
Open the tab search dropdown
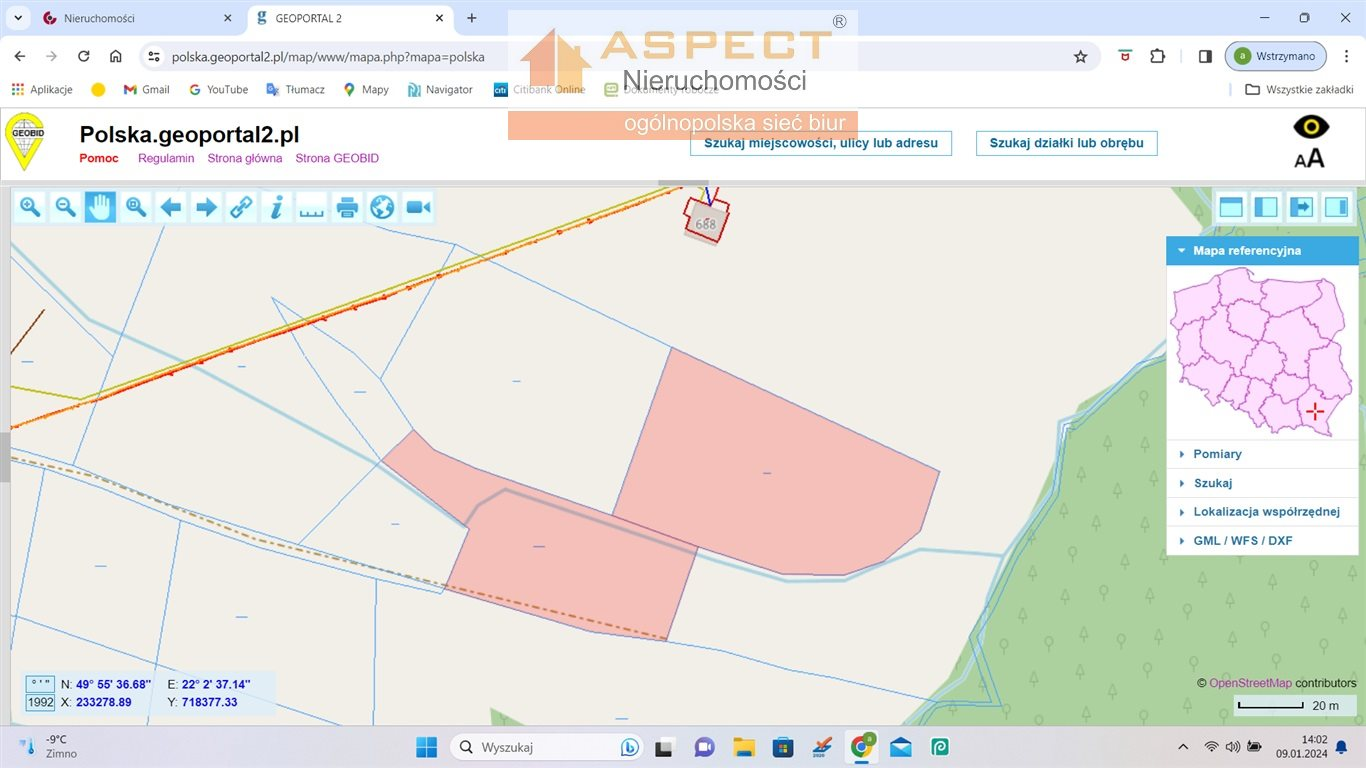tap(18, 18)
